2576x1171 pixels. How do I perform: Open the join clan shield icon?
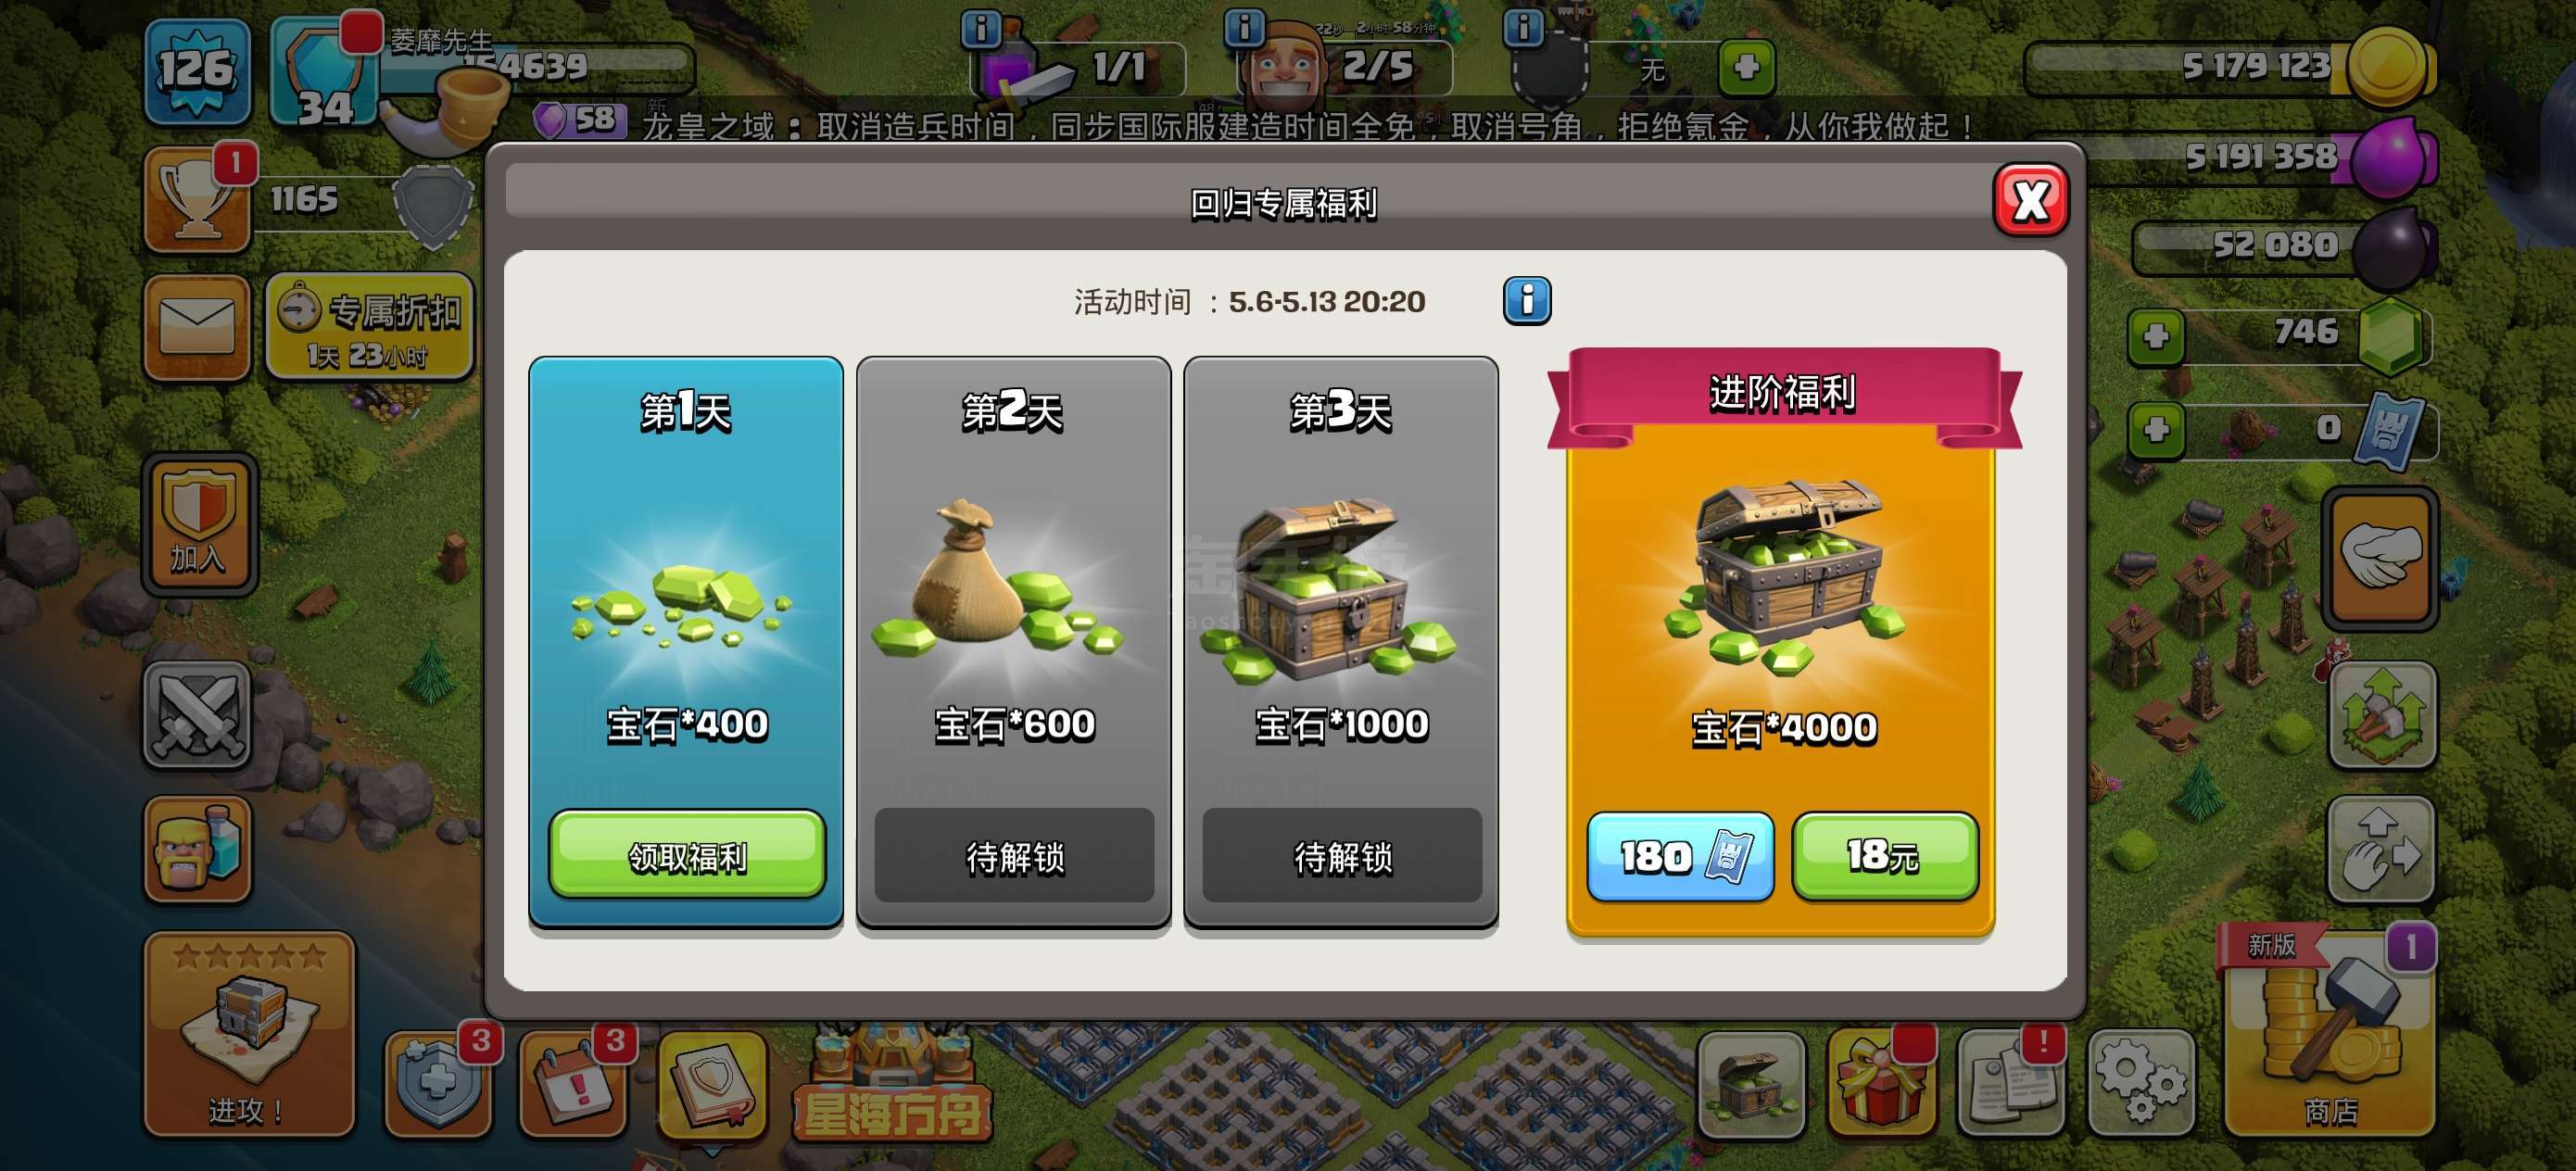click(199, 525)
